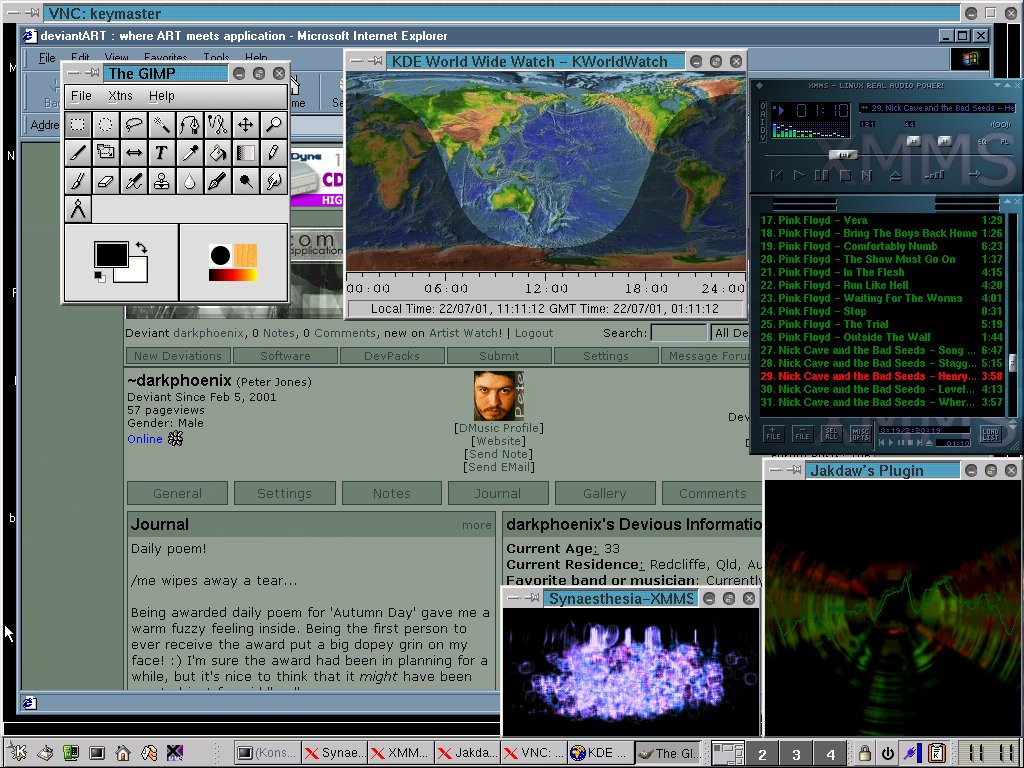Click the remove FILE button in XMMS playlist

pos(803,434)
